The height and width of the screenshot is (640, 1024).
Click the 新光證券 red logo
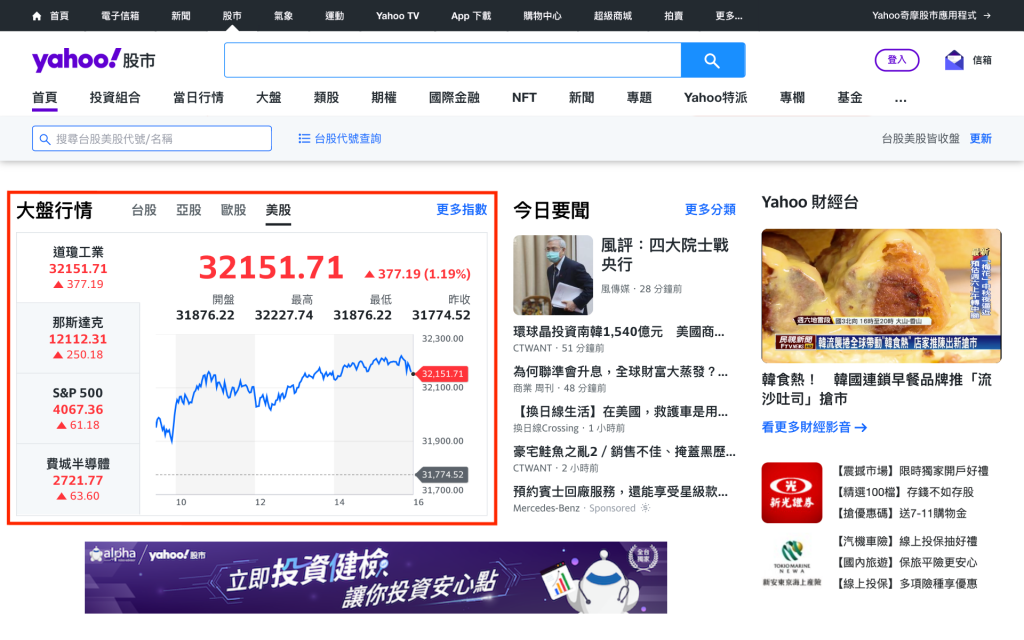point(792,492)
